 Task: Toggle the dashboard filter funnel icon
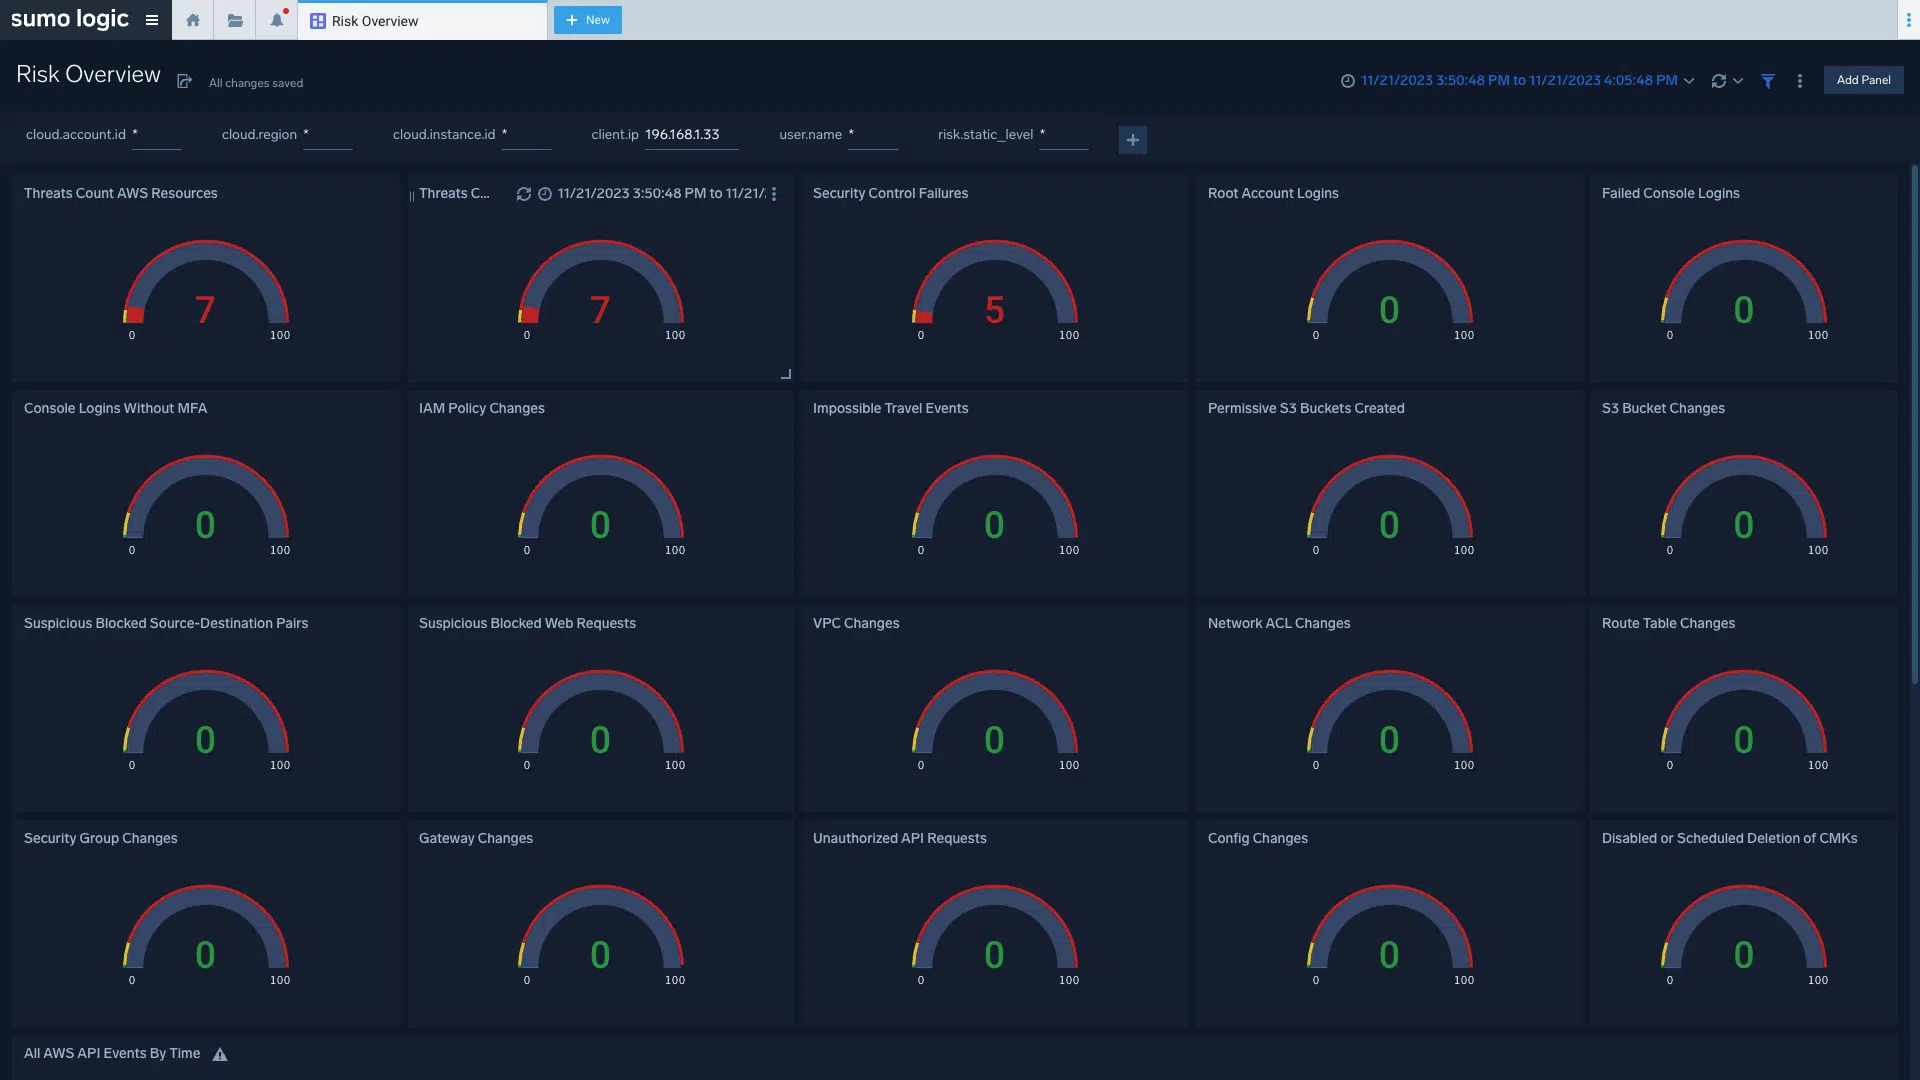(1768, 81)
